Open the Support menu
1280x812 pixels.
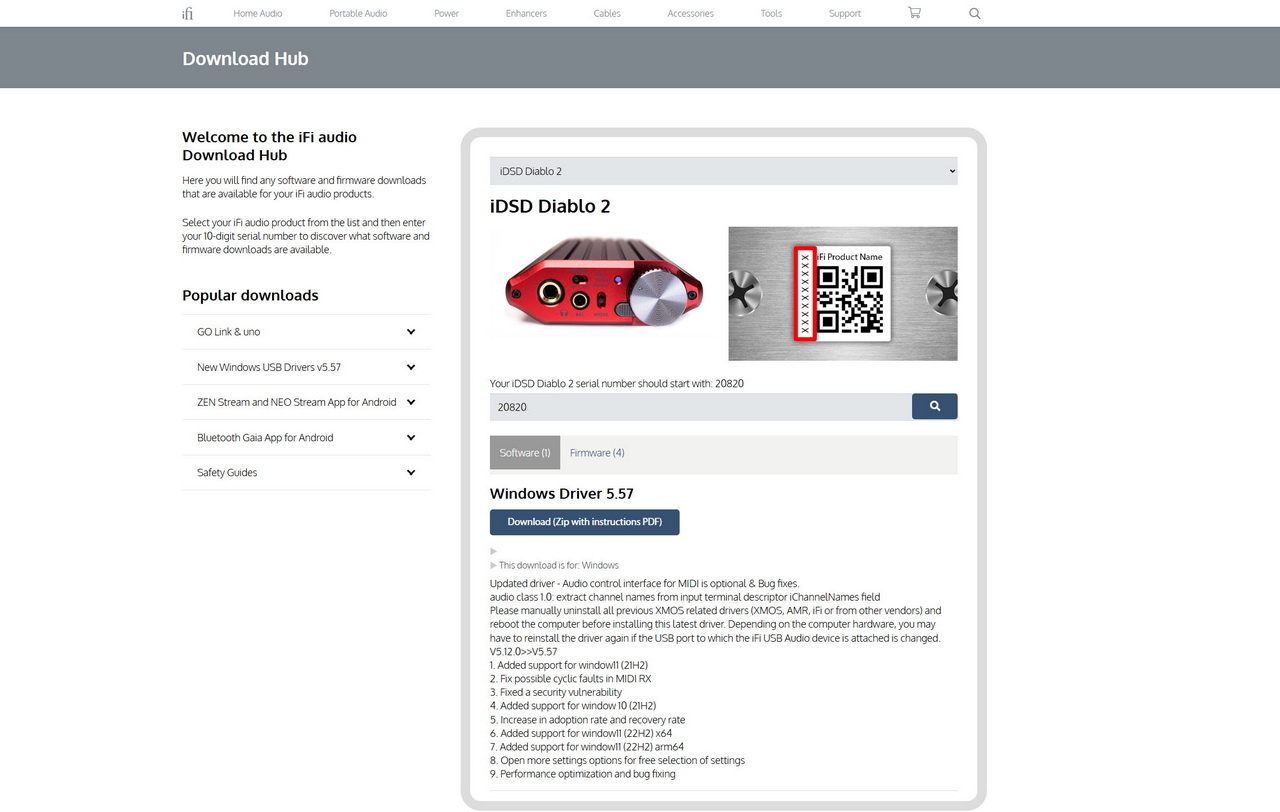pos(845,14)
